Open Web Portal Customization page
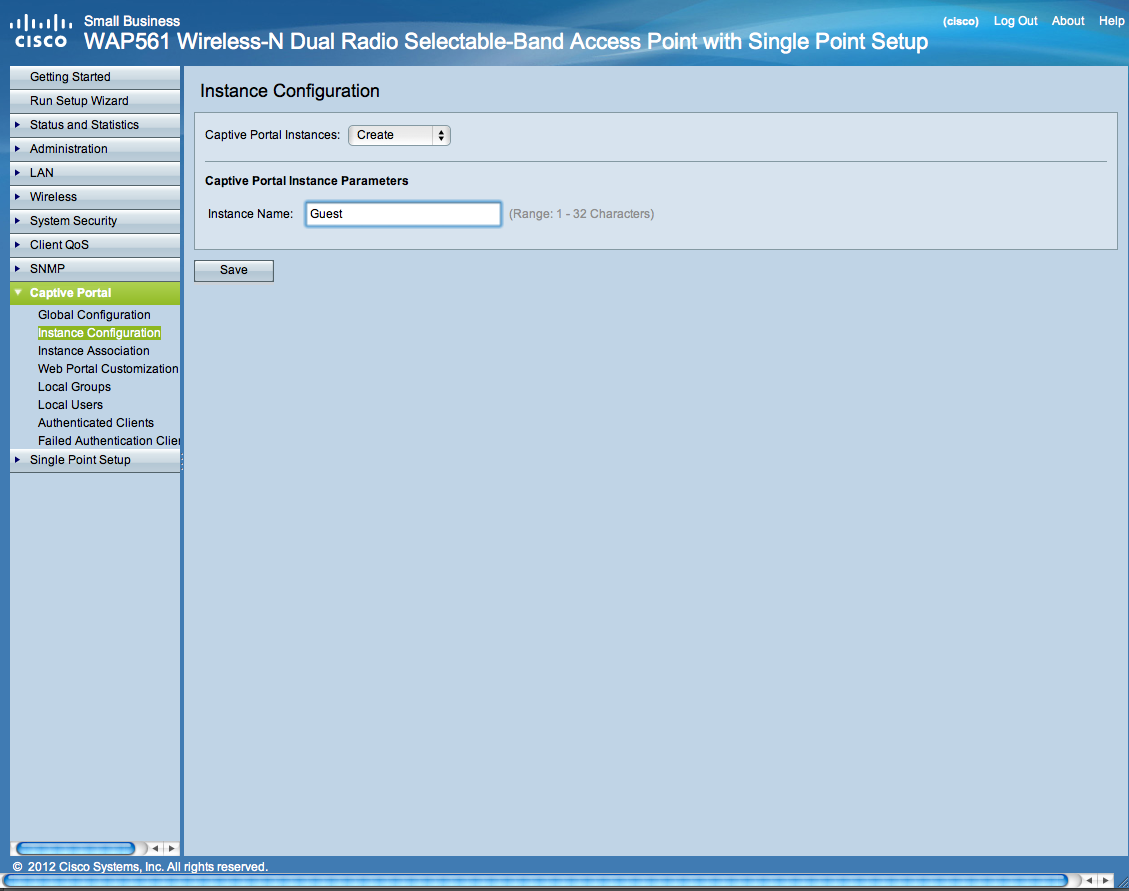This screenshot has height=891, width=1129. (108, 369)
